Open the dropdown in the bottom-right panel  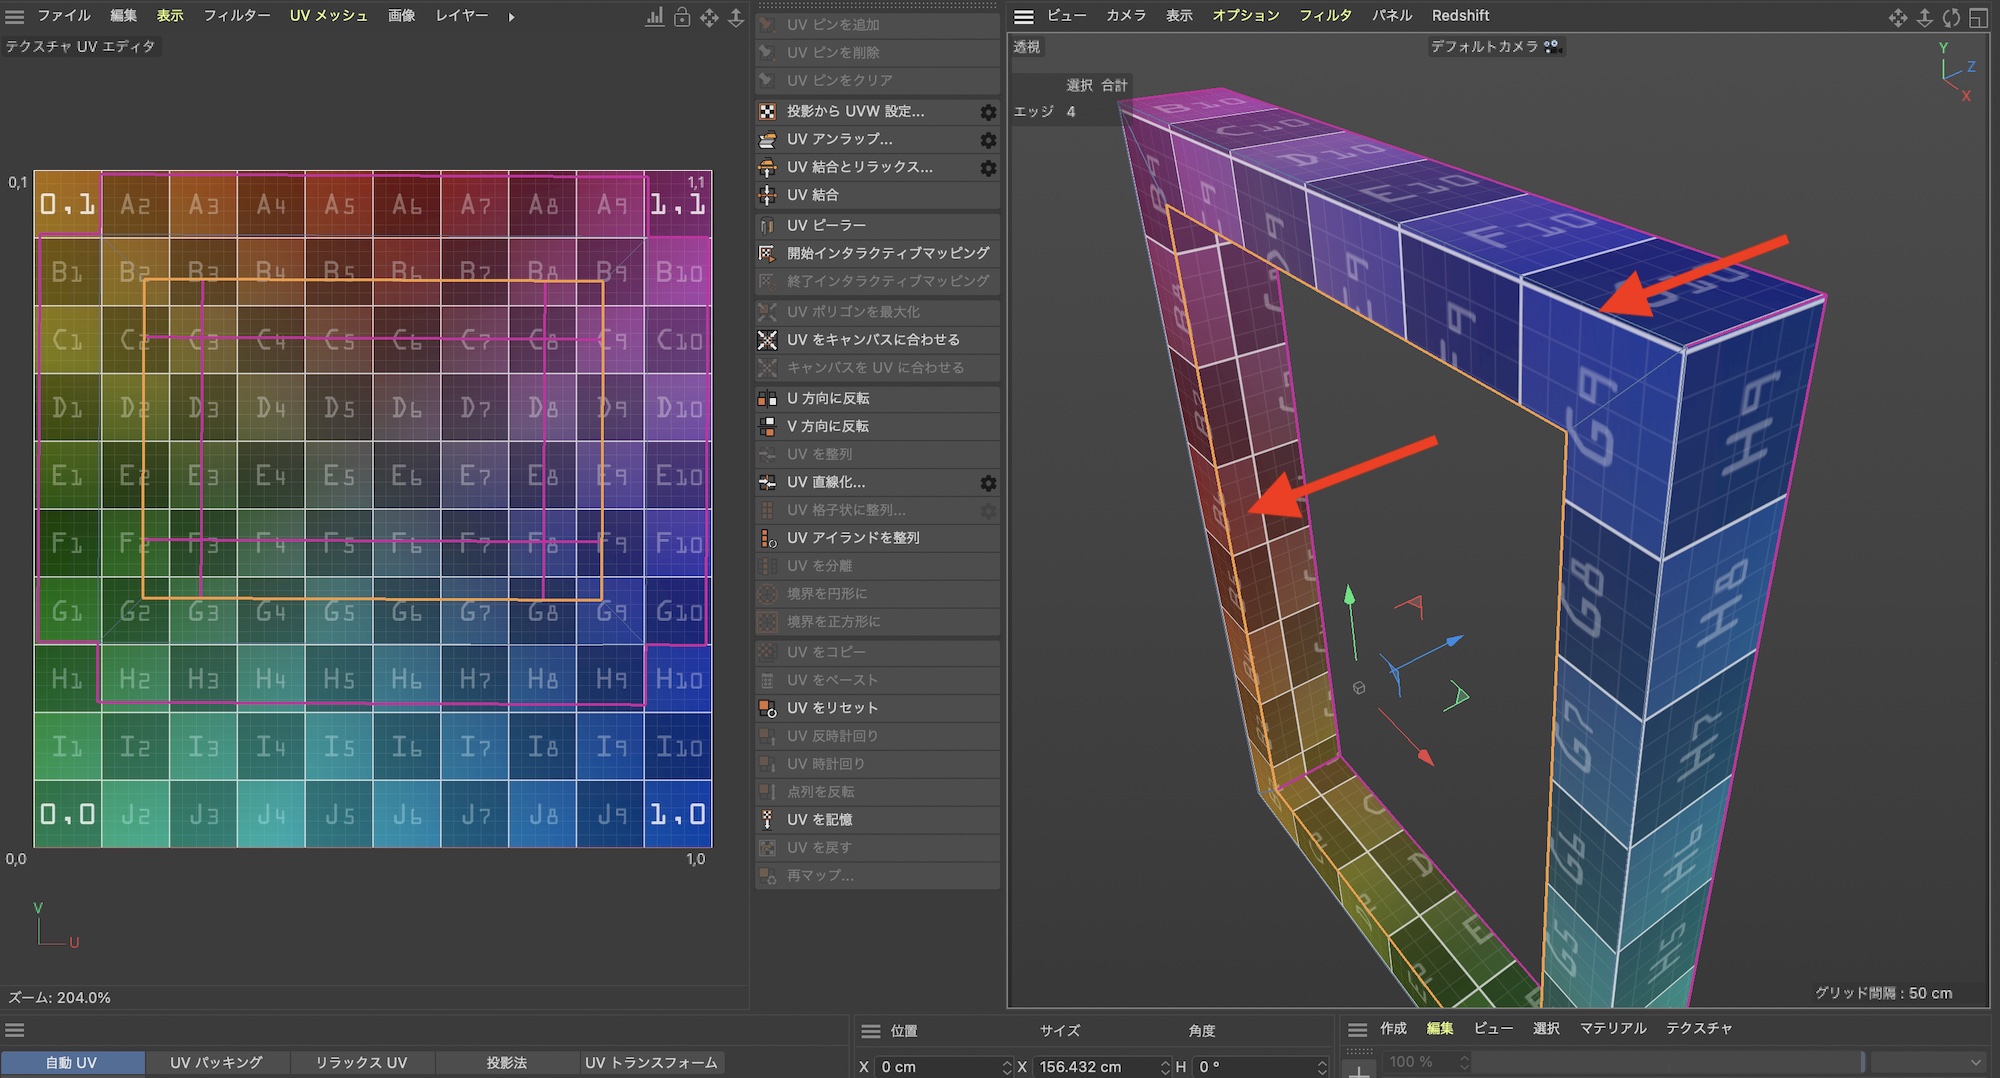tap(1927, 1062)
